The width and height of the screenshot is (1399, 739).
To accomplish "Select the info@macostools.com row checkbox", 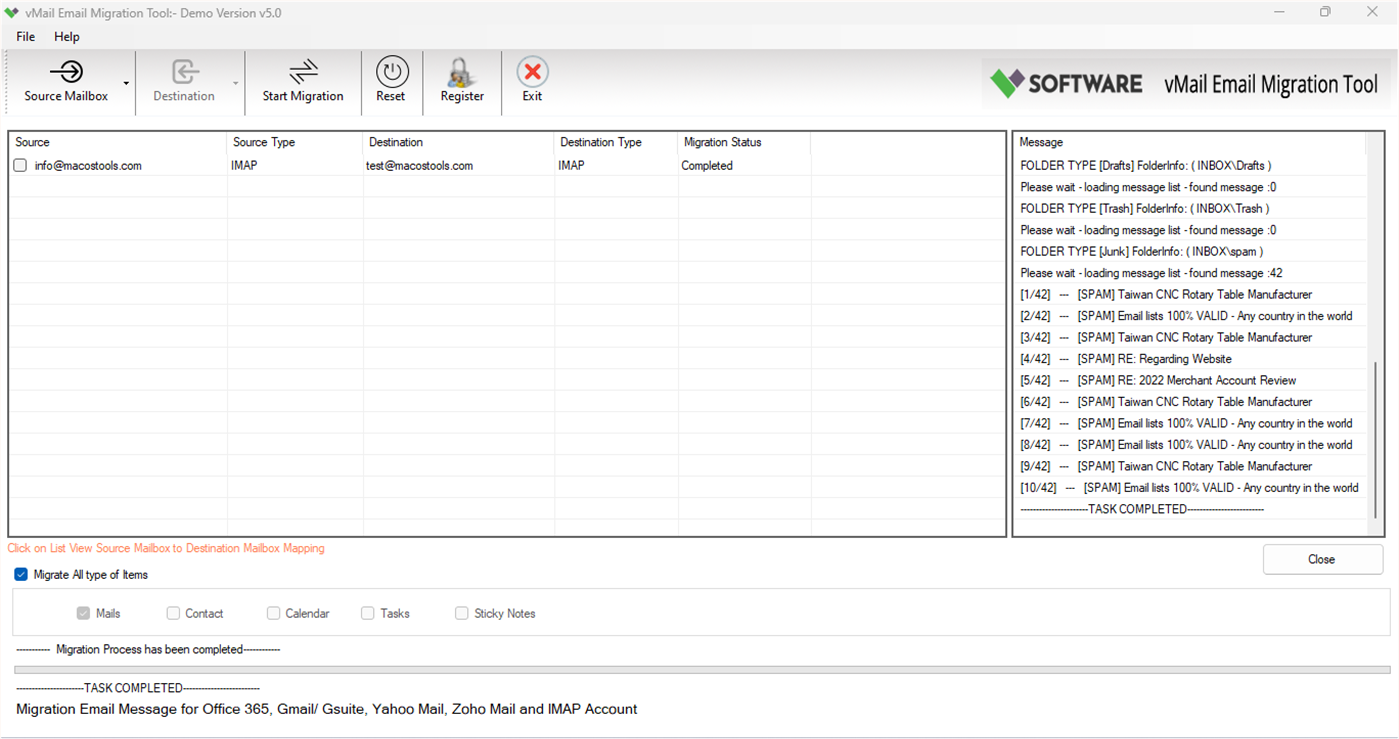I will pyautogui.click(x=19, y=165).
